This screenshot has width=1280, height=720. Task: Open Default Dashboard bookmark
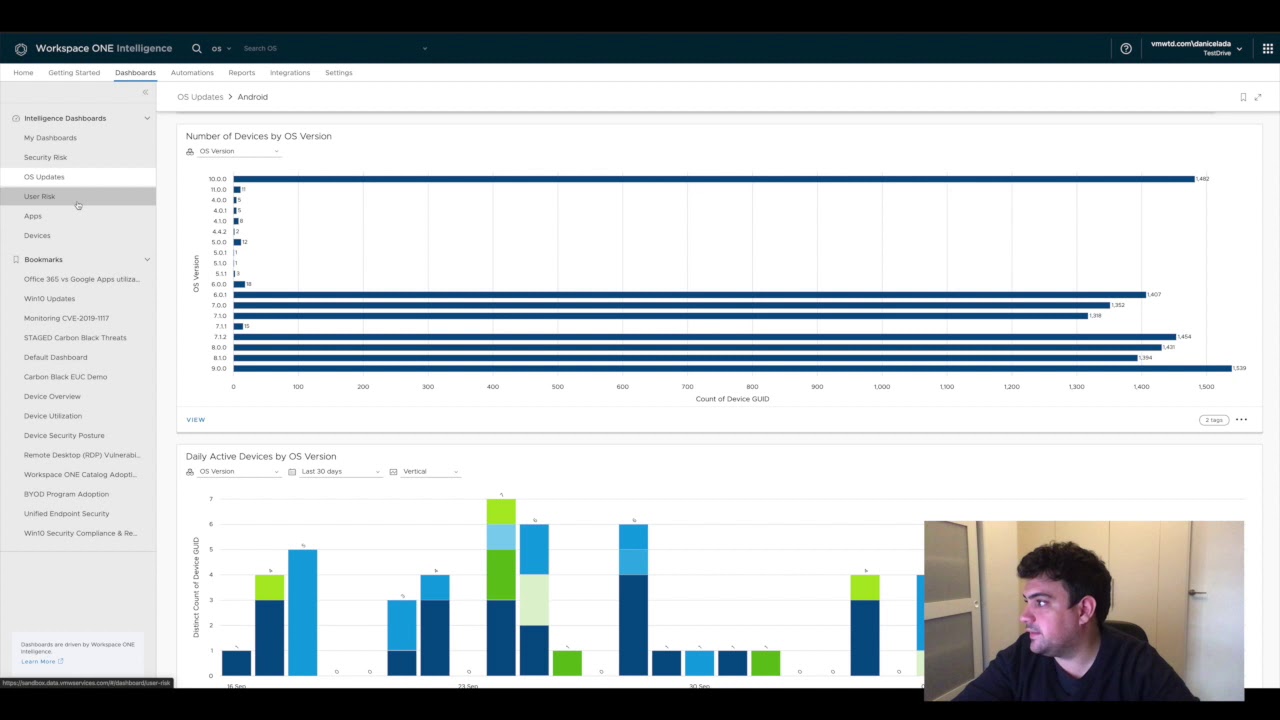point(55,357)
